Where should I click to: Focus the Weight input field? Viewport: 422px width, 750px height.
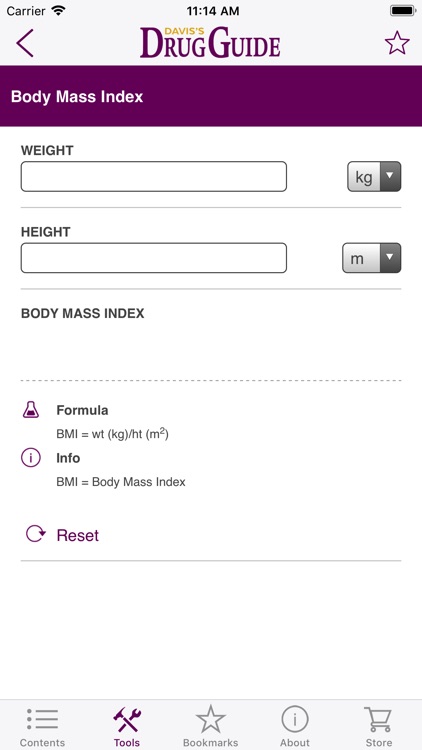[x=154, y=176]
